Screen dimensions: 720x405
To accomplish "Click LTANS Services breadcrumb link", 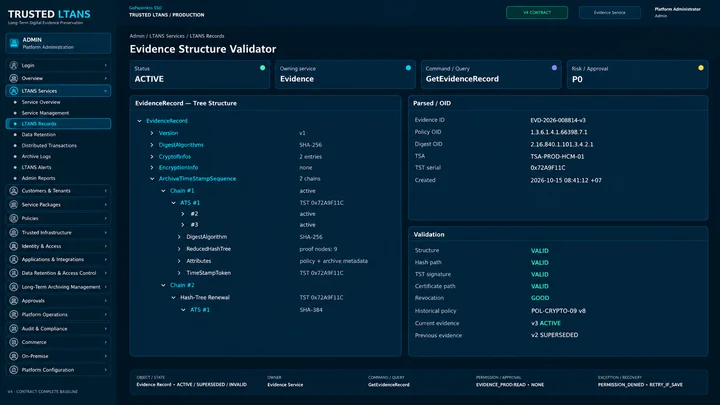I will [167, 36].
